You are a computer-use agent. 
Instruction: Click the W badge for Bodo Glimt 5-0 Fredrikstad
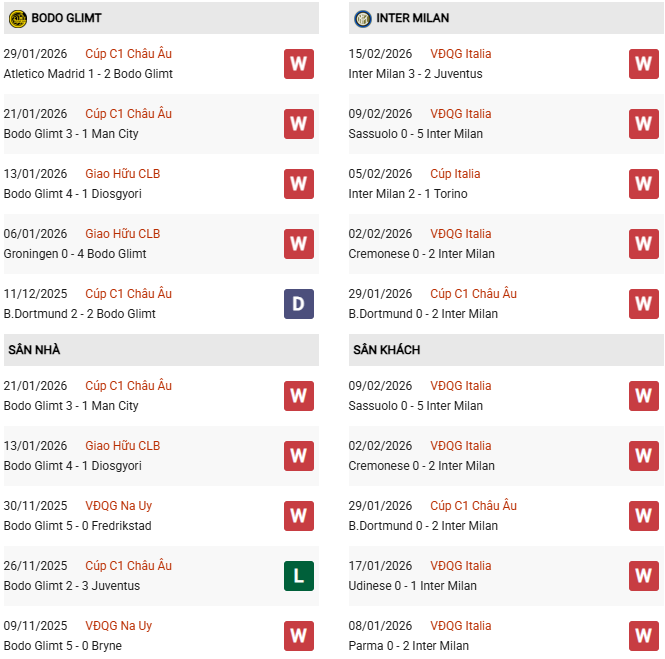(298, 516)
